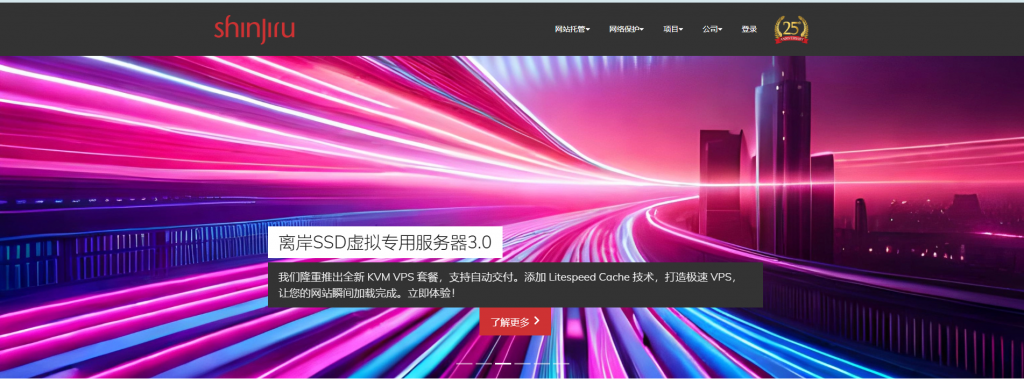Expand the 网络保护 dropdown menu
The height and width of the screenshot is (379, 1024).
(x=626, y=29)
